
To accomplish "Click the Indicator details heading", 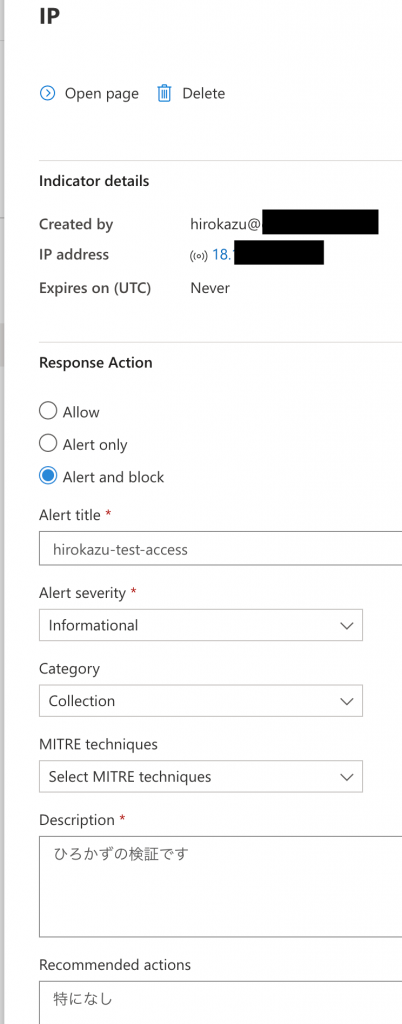I will pyautogui.click(x=94, y=181).
